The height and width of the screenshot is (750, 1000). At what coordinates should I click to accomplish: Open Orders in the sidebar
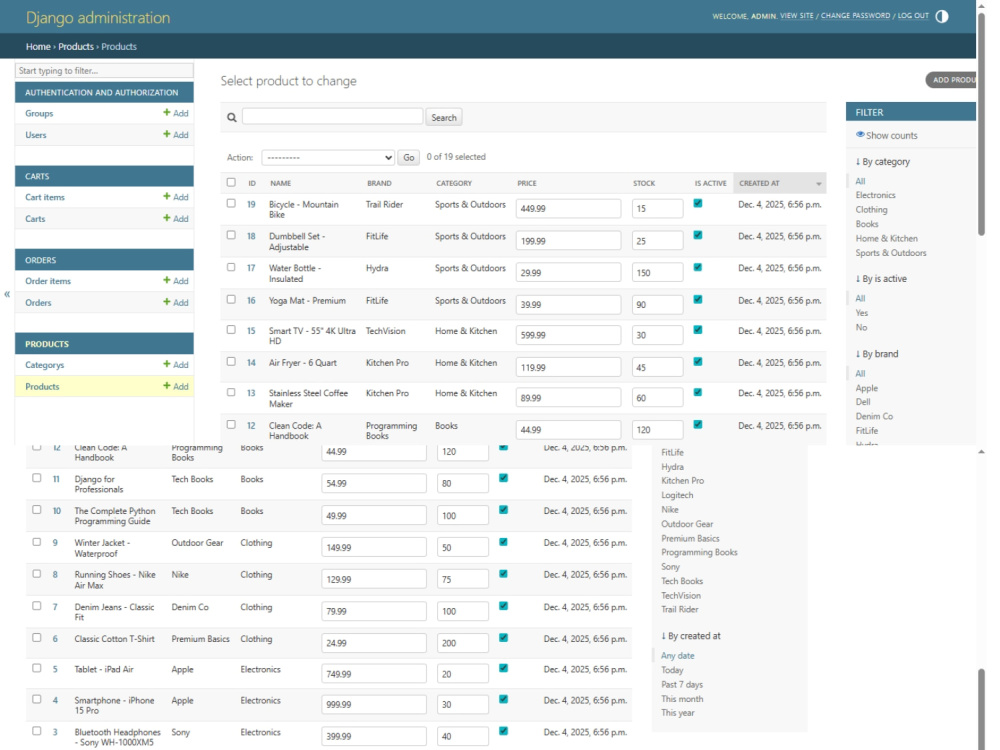[x=38, y=302]
